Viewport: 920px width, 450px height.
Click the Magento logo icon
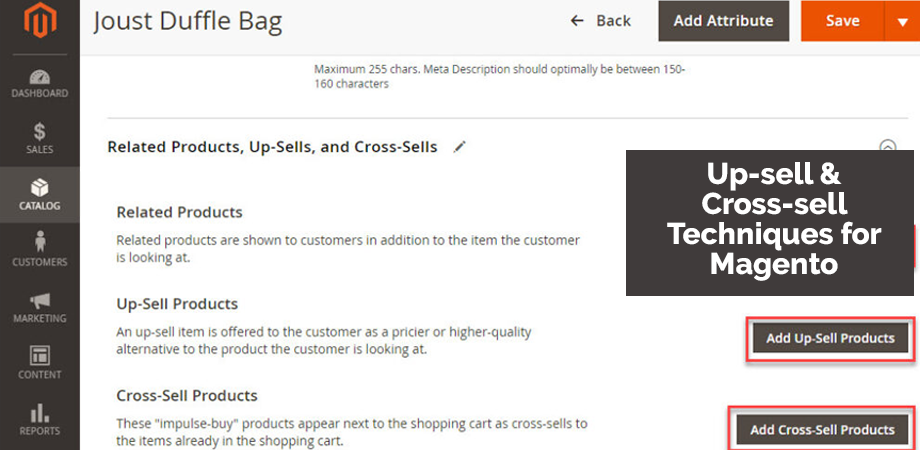pos(40,21)
